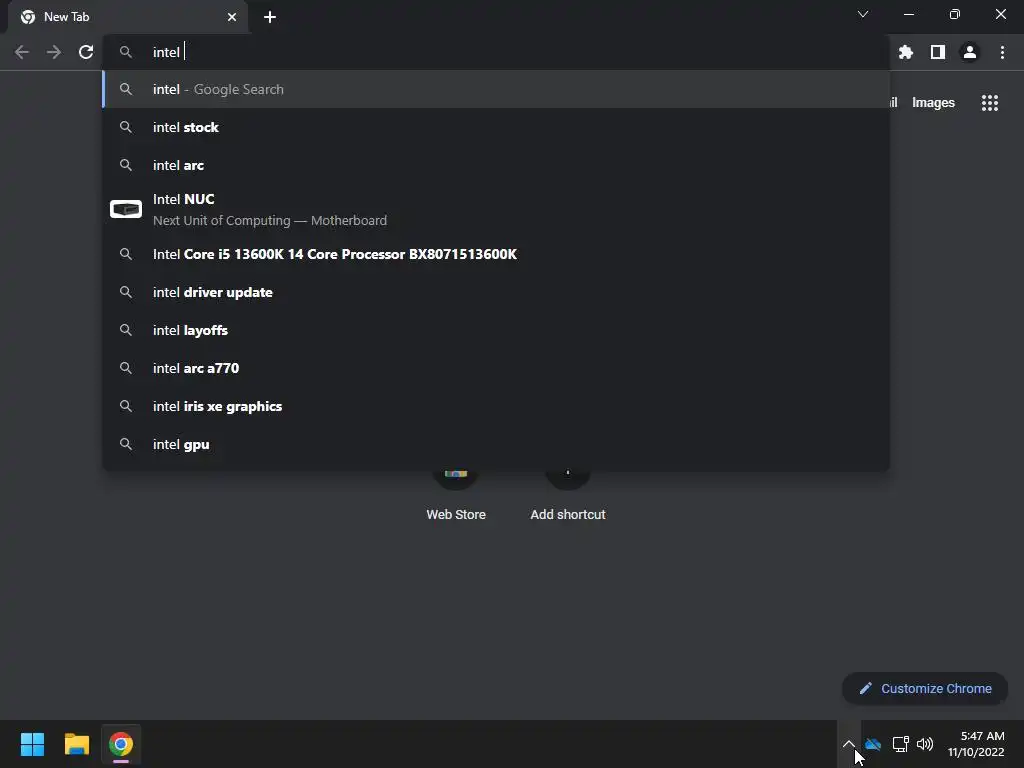Open the Chrome profile avatar icon
Viewport: 1024px width, 768px height.
coord(969,52)
